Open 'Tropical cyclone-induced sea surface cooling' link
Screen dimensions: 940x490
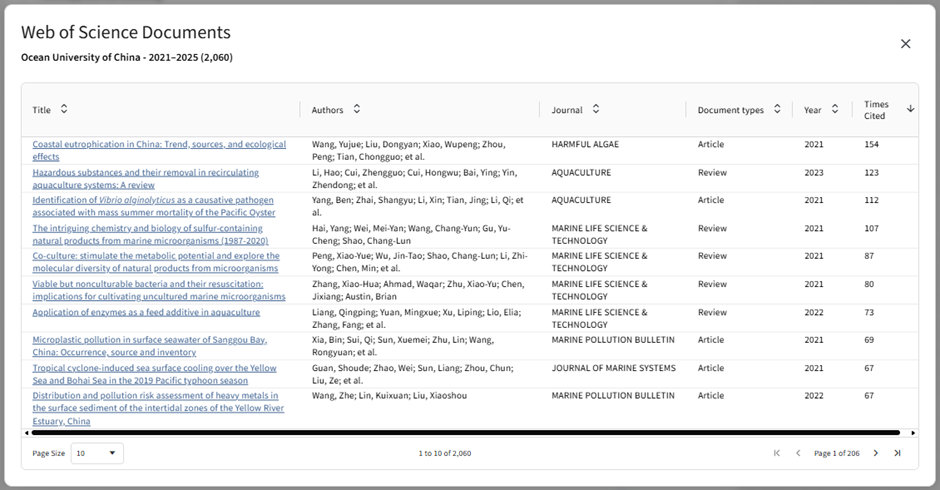coord(155,374)
